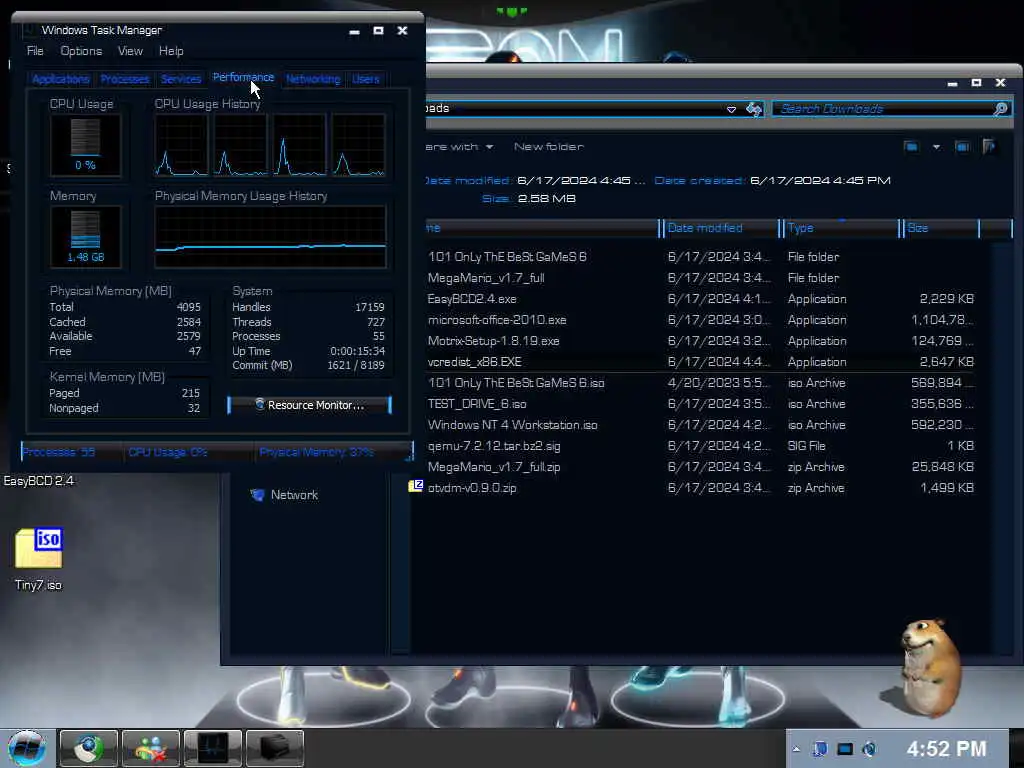
Task: Click the EasyBCD 2.4 desktop label
Action: [x=39, y=481]
